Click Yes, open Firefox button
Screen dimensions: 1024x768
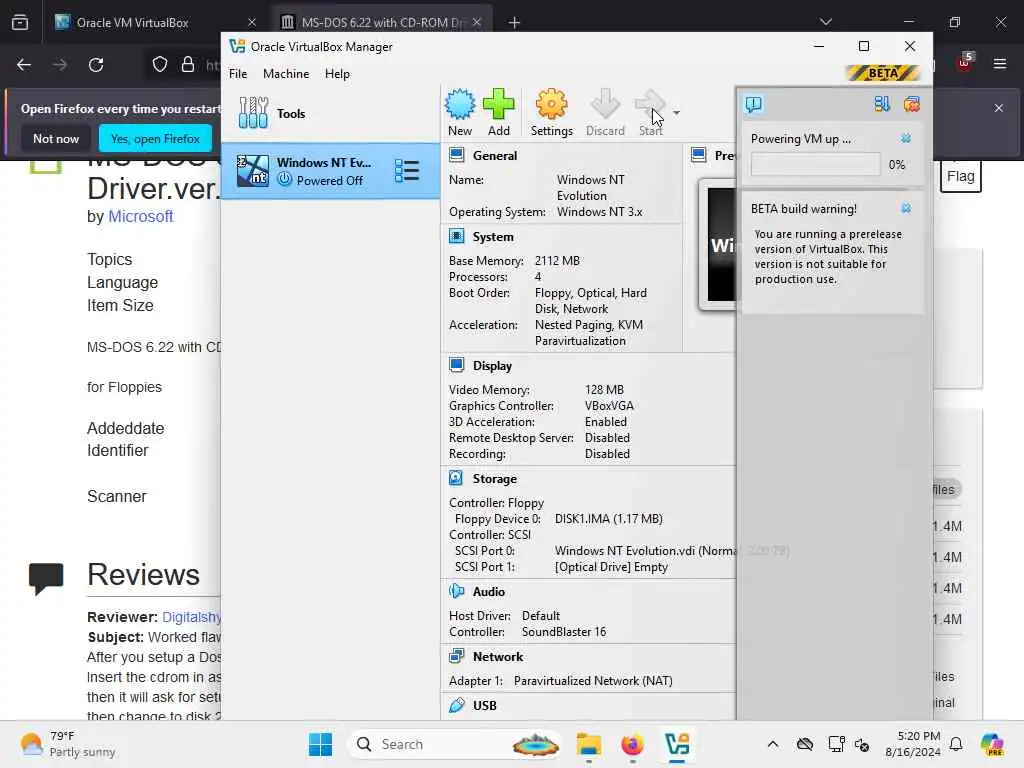coord(155,139)
